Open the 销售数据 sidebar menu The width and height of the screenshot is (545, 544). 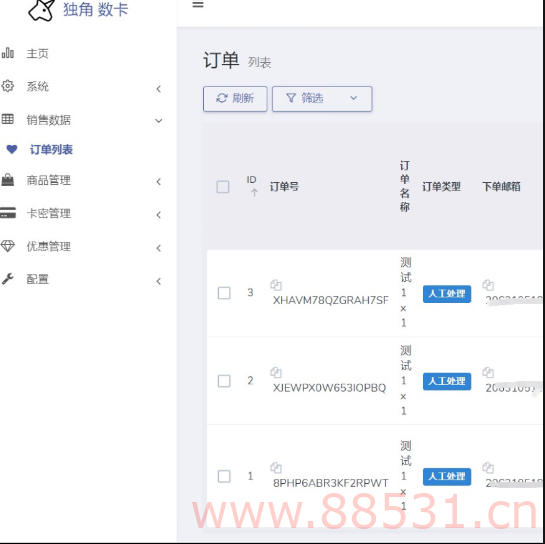(x=49, y=120)
